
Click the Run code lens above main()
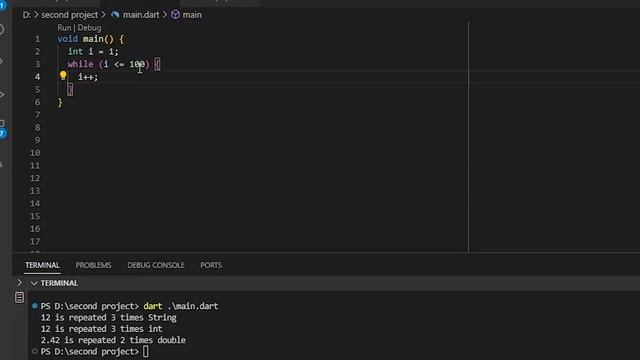[64, 28]
